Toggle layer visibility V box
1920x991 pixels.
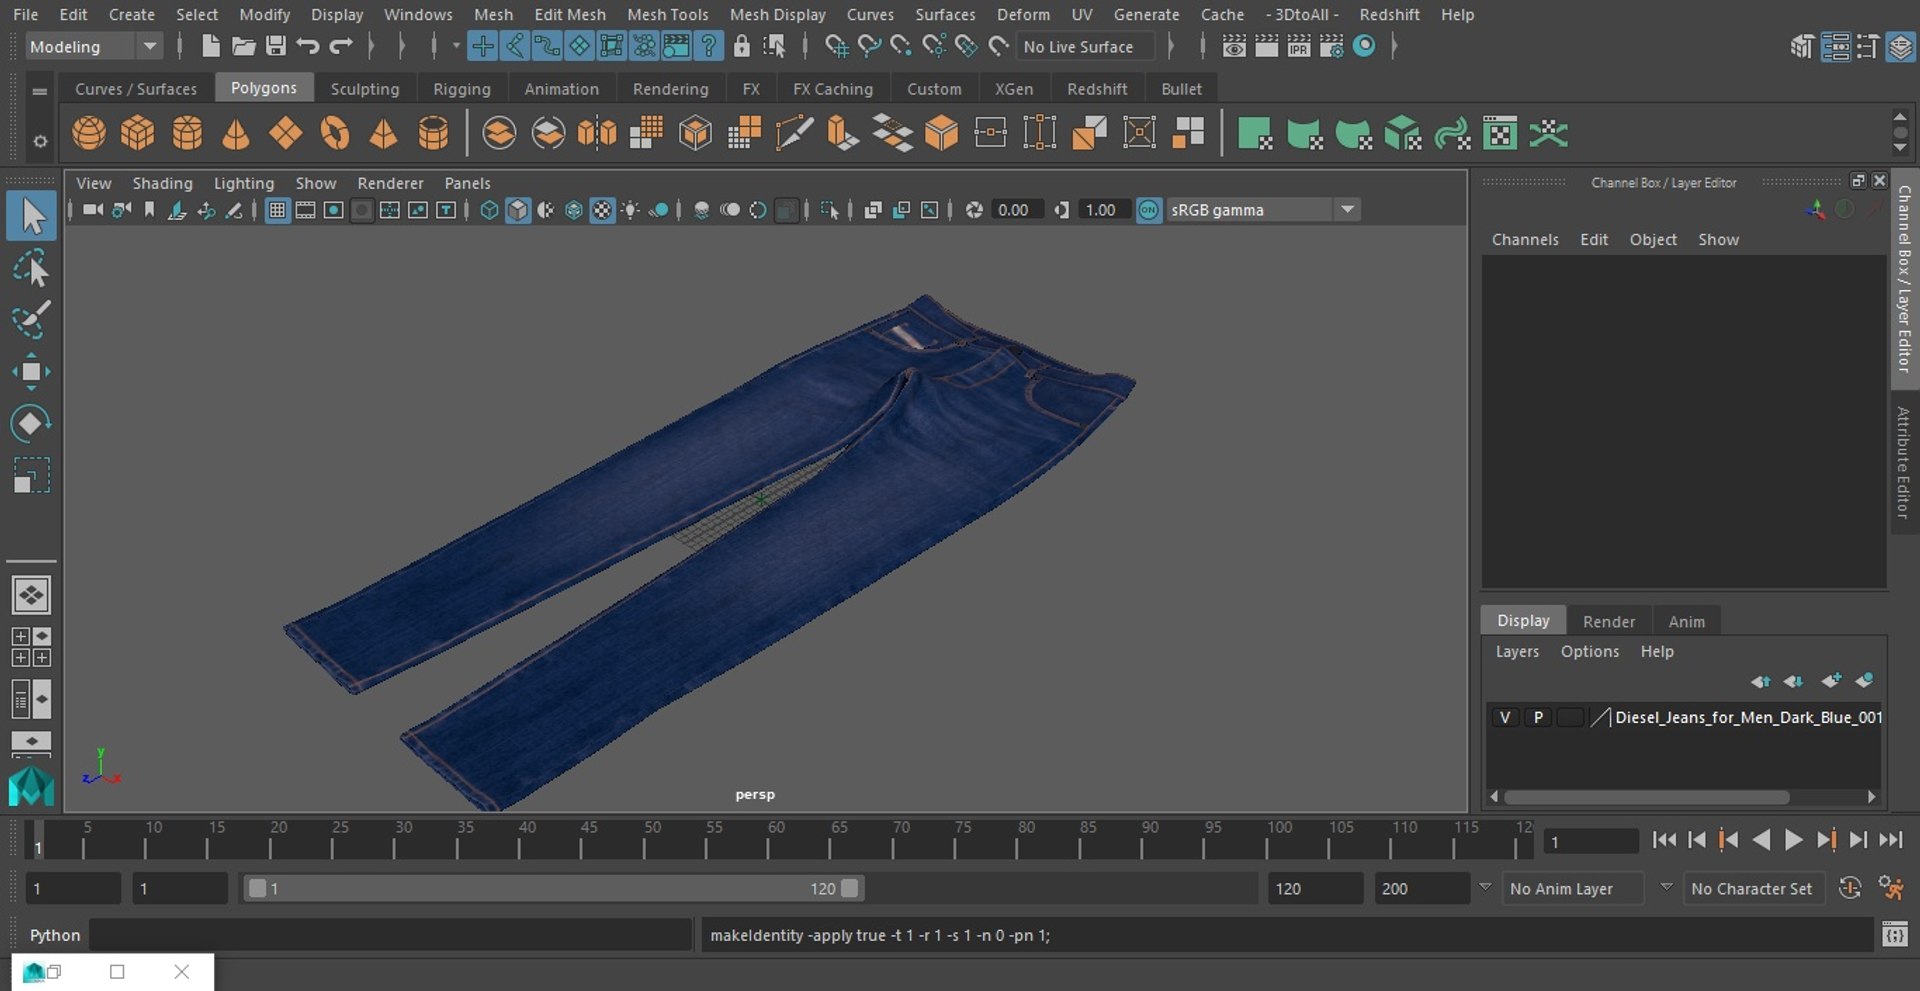click(1504, 718)
